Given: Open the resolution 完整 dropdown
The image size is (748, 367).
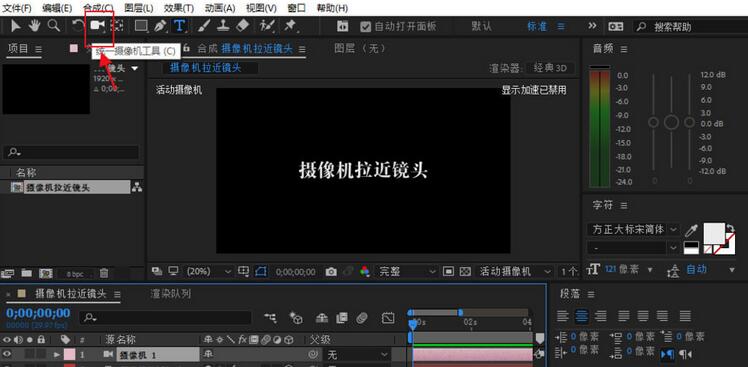Looking at the screenshot, I should pyautogui.click(x=406, y=272).
